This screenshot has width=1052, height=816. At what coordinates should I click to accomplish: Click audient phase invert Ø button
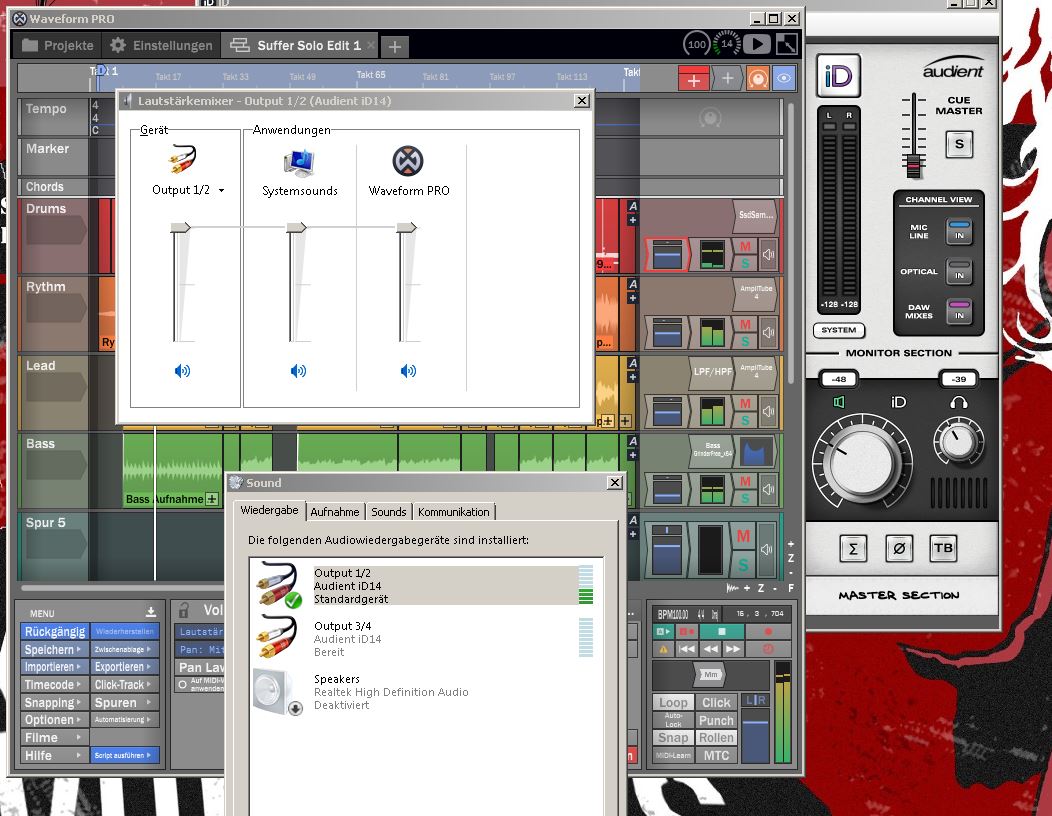pos(899,548)
